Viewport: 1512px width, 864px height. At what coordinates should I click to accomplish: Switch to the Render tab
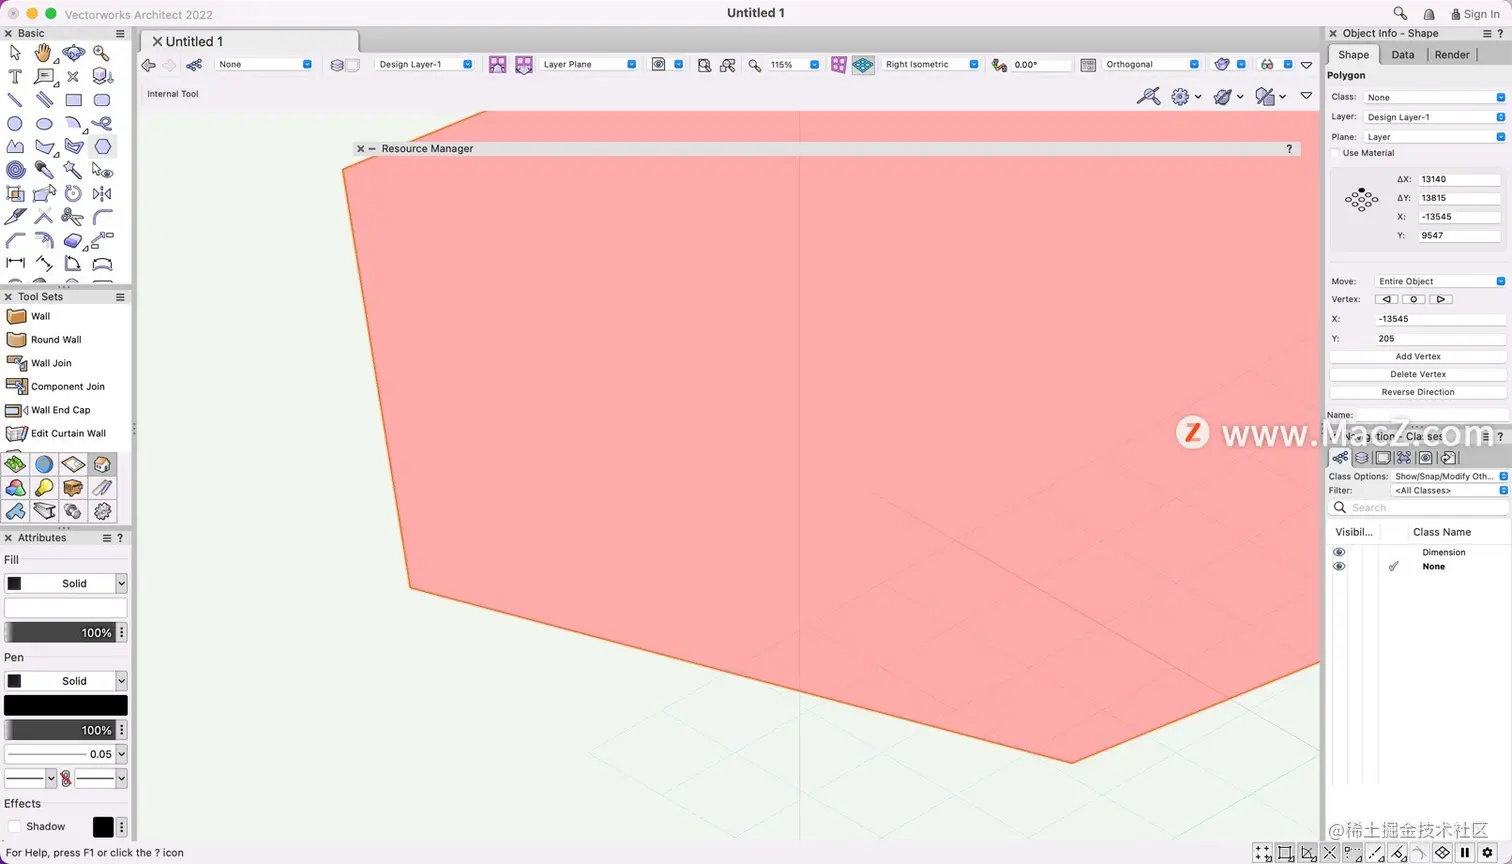tap(1452, 55)
